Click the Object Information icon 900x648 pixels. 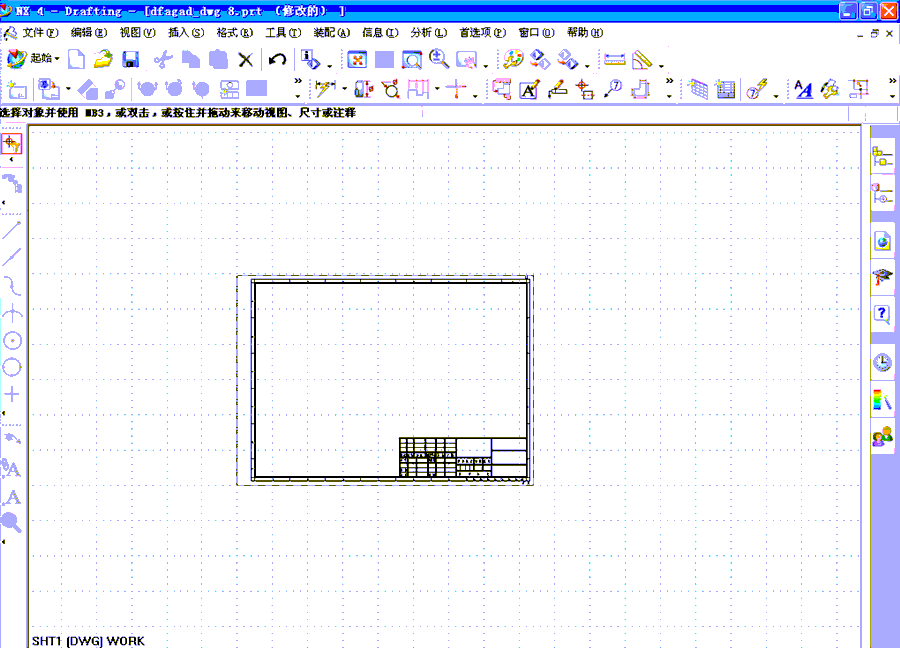pos(311,59)
